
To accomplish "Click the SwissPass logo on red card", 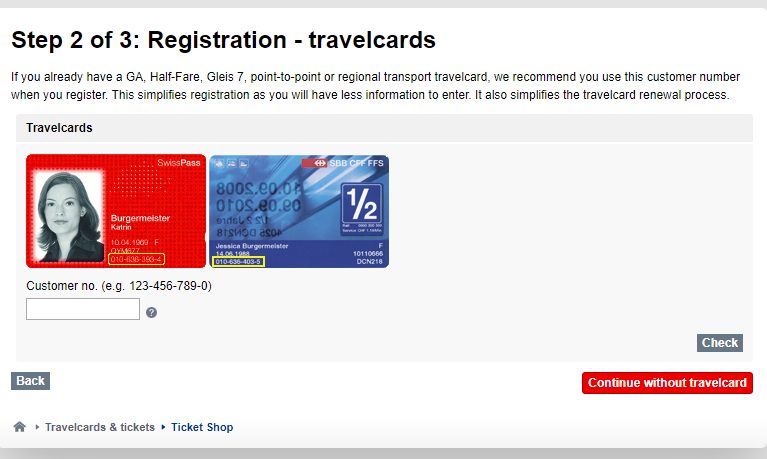I will click(179, 163).
